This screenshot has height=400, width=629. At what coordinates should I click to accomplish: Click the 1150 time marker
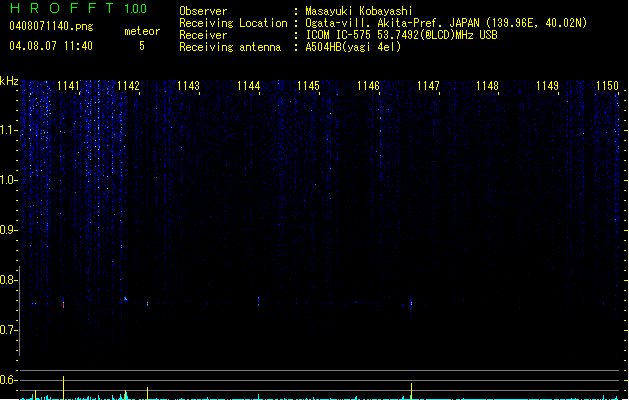(607, 86)
